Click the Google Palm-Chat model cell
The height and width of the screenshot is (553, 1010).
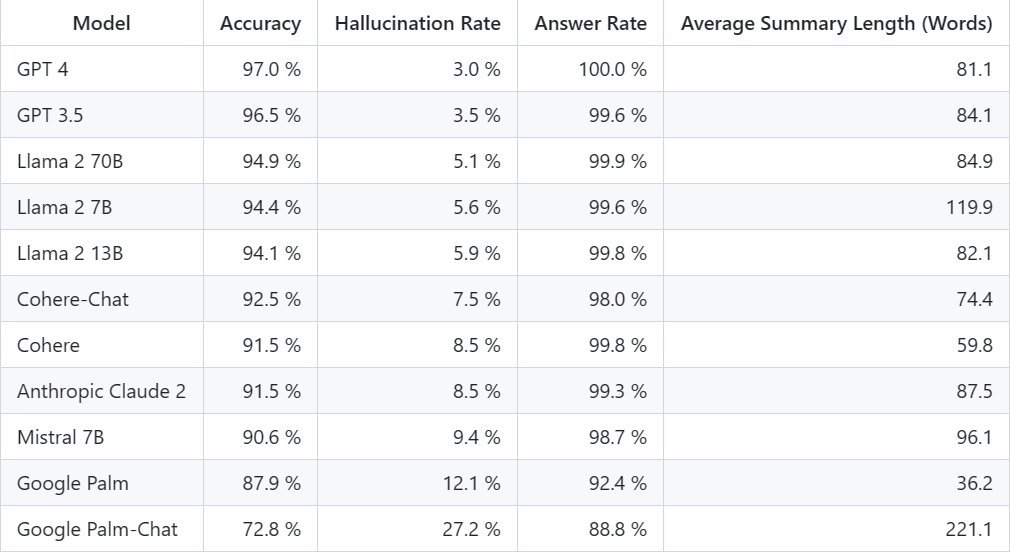[102, 529]
